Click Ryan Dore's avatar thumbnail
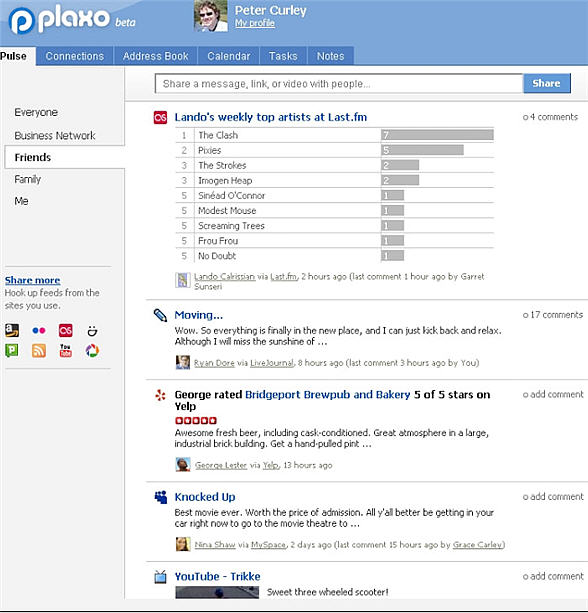The image size is (588, 613). 183,362
